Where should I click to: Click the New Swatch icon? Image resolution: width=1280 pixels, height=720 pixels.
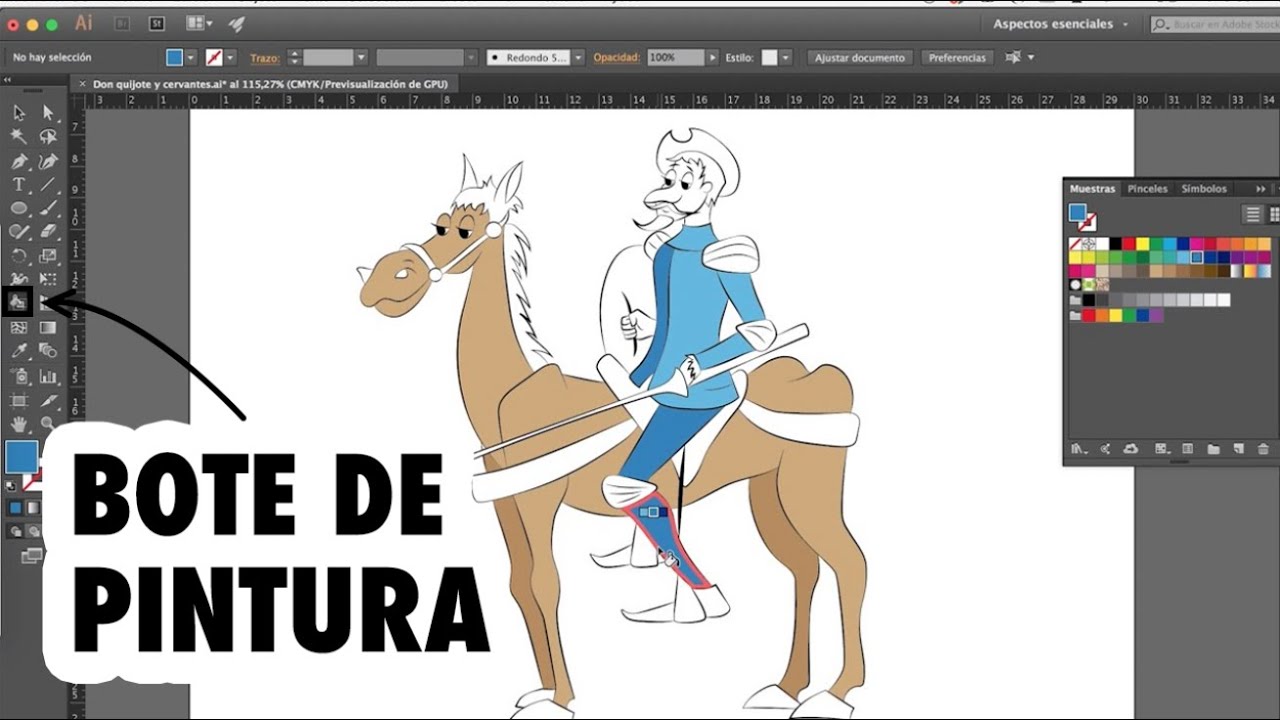click(x=1238, y=449)
